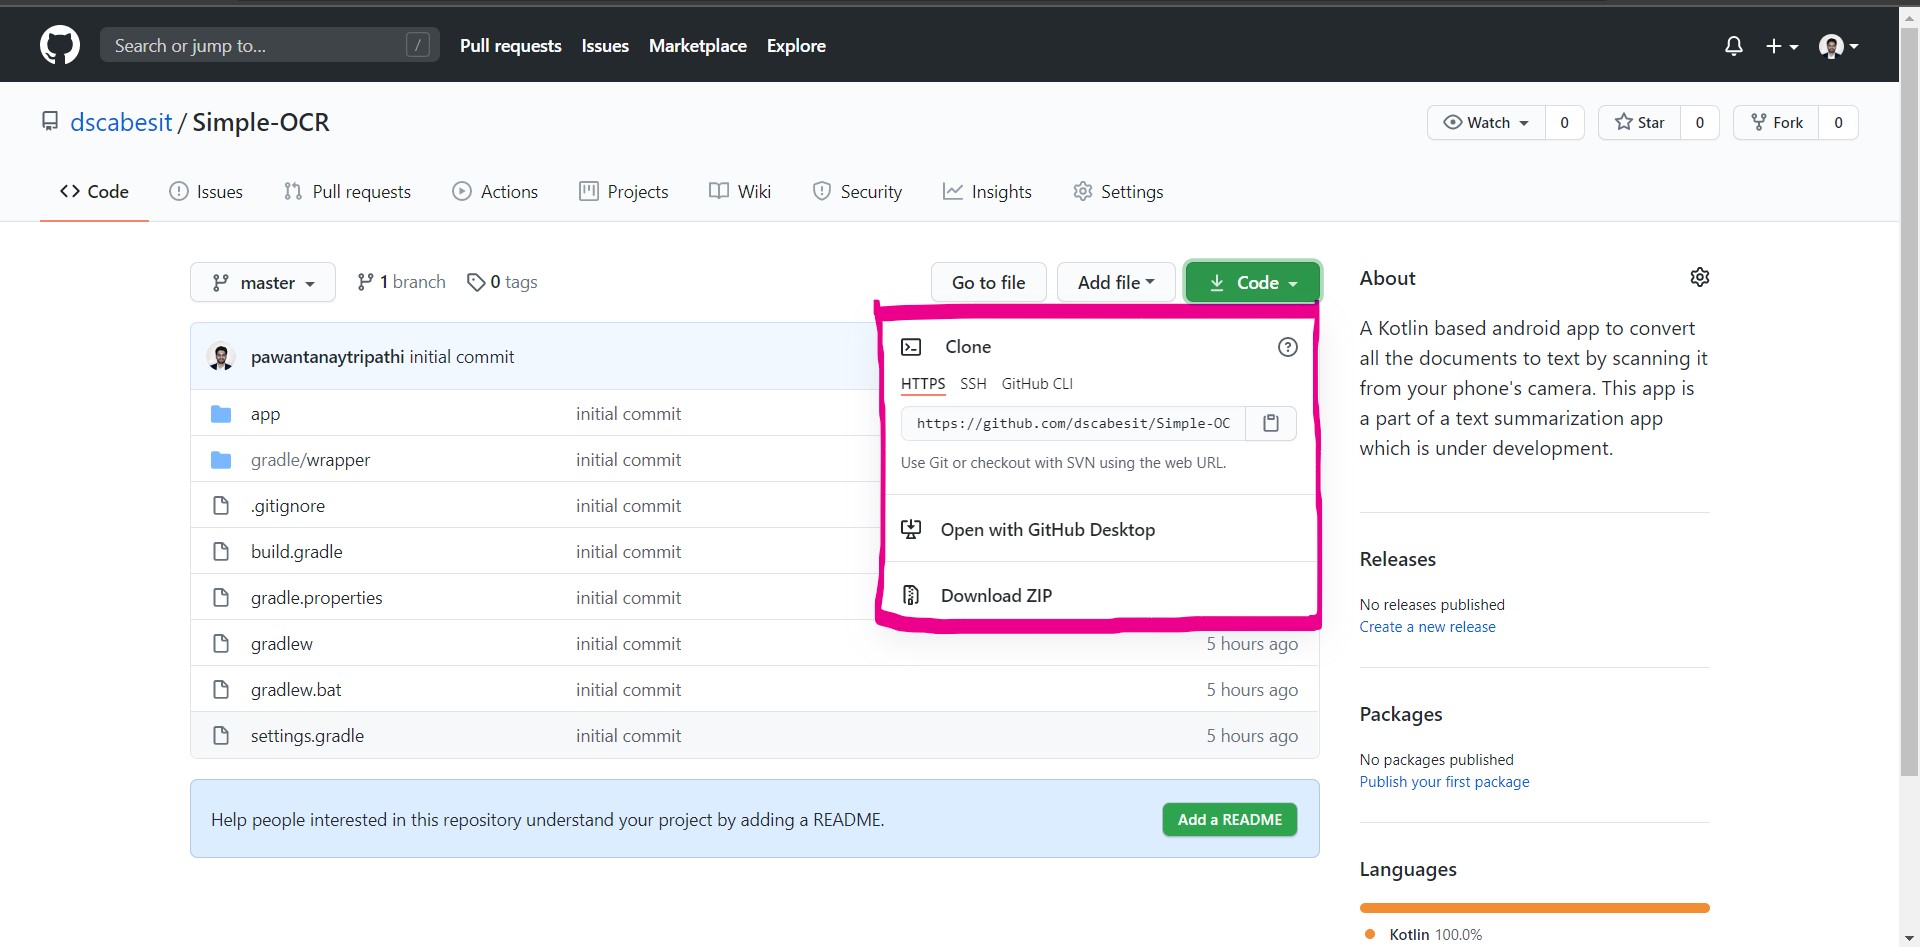This screenshot has width=1920, height=947.
Task: Click the Add a README button
Action: point(1230,820)
